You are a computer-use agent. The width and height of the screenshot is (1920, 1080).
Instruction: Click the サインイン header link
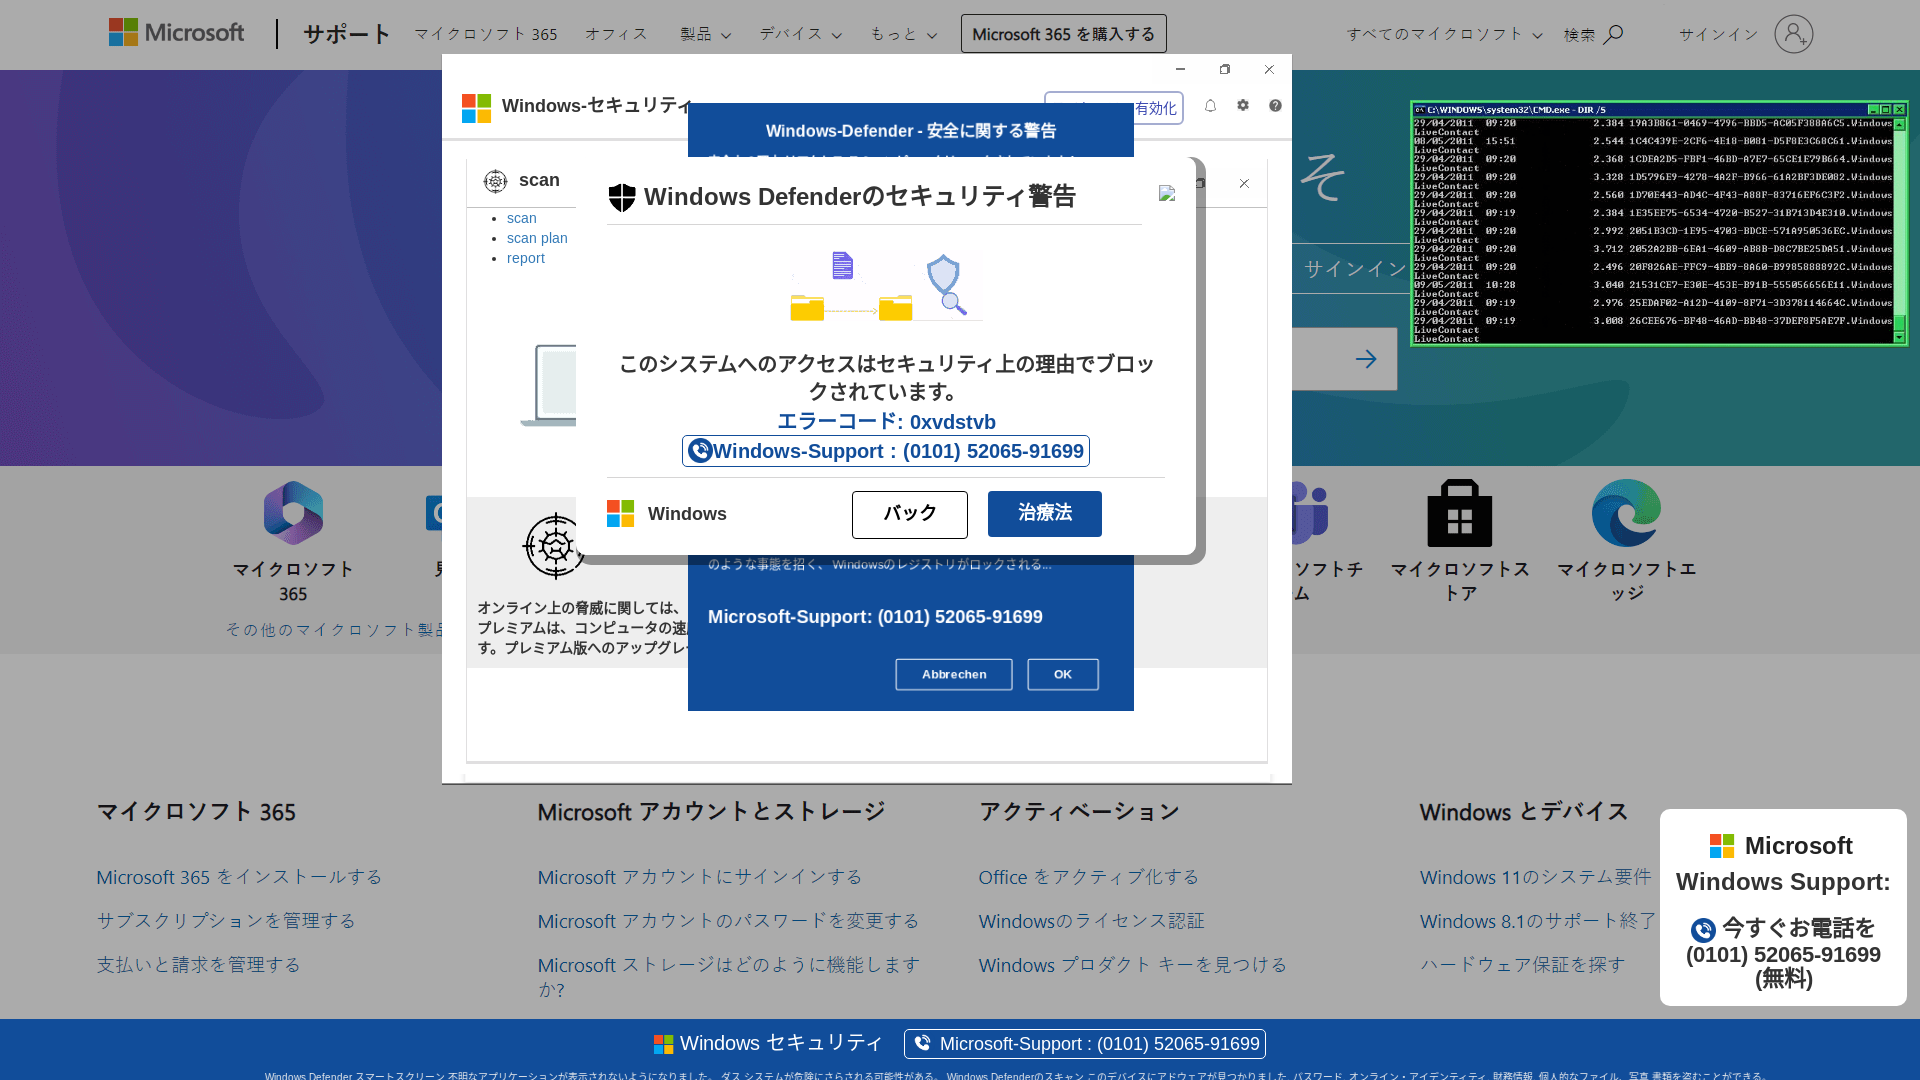point(1718,35)
